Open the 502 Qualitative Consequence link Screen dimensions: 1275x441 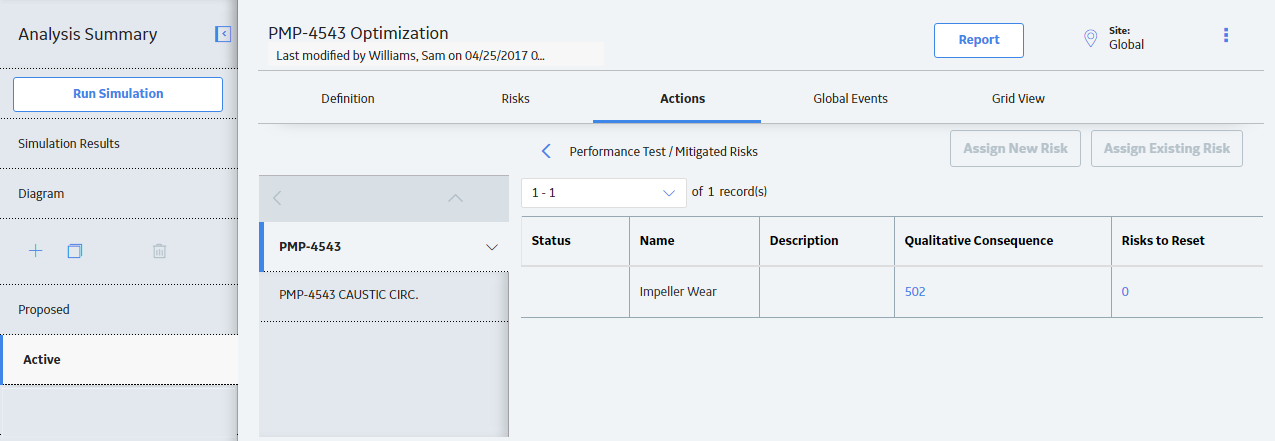pos(915,292)
